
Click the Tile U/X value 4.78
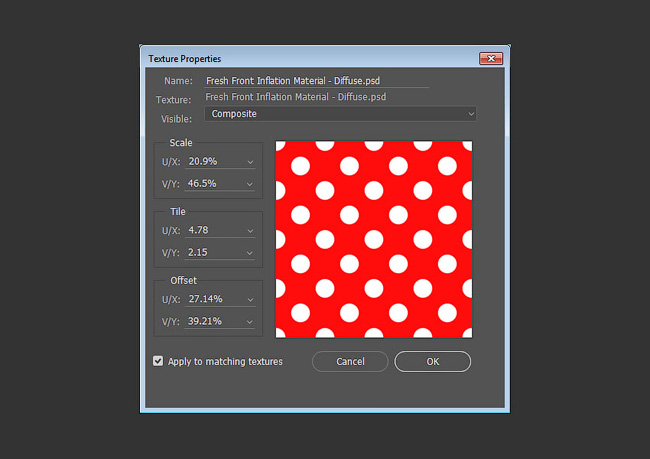198,230
